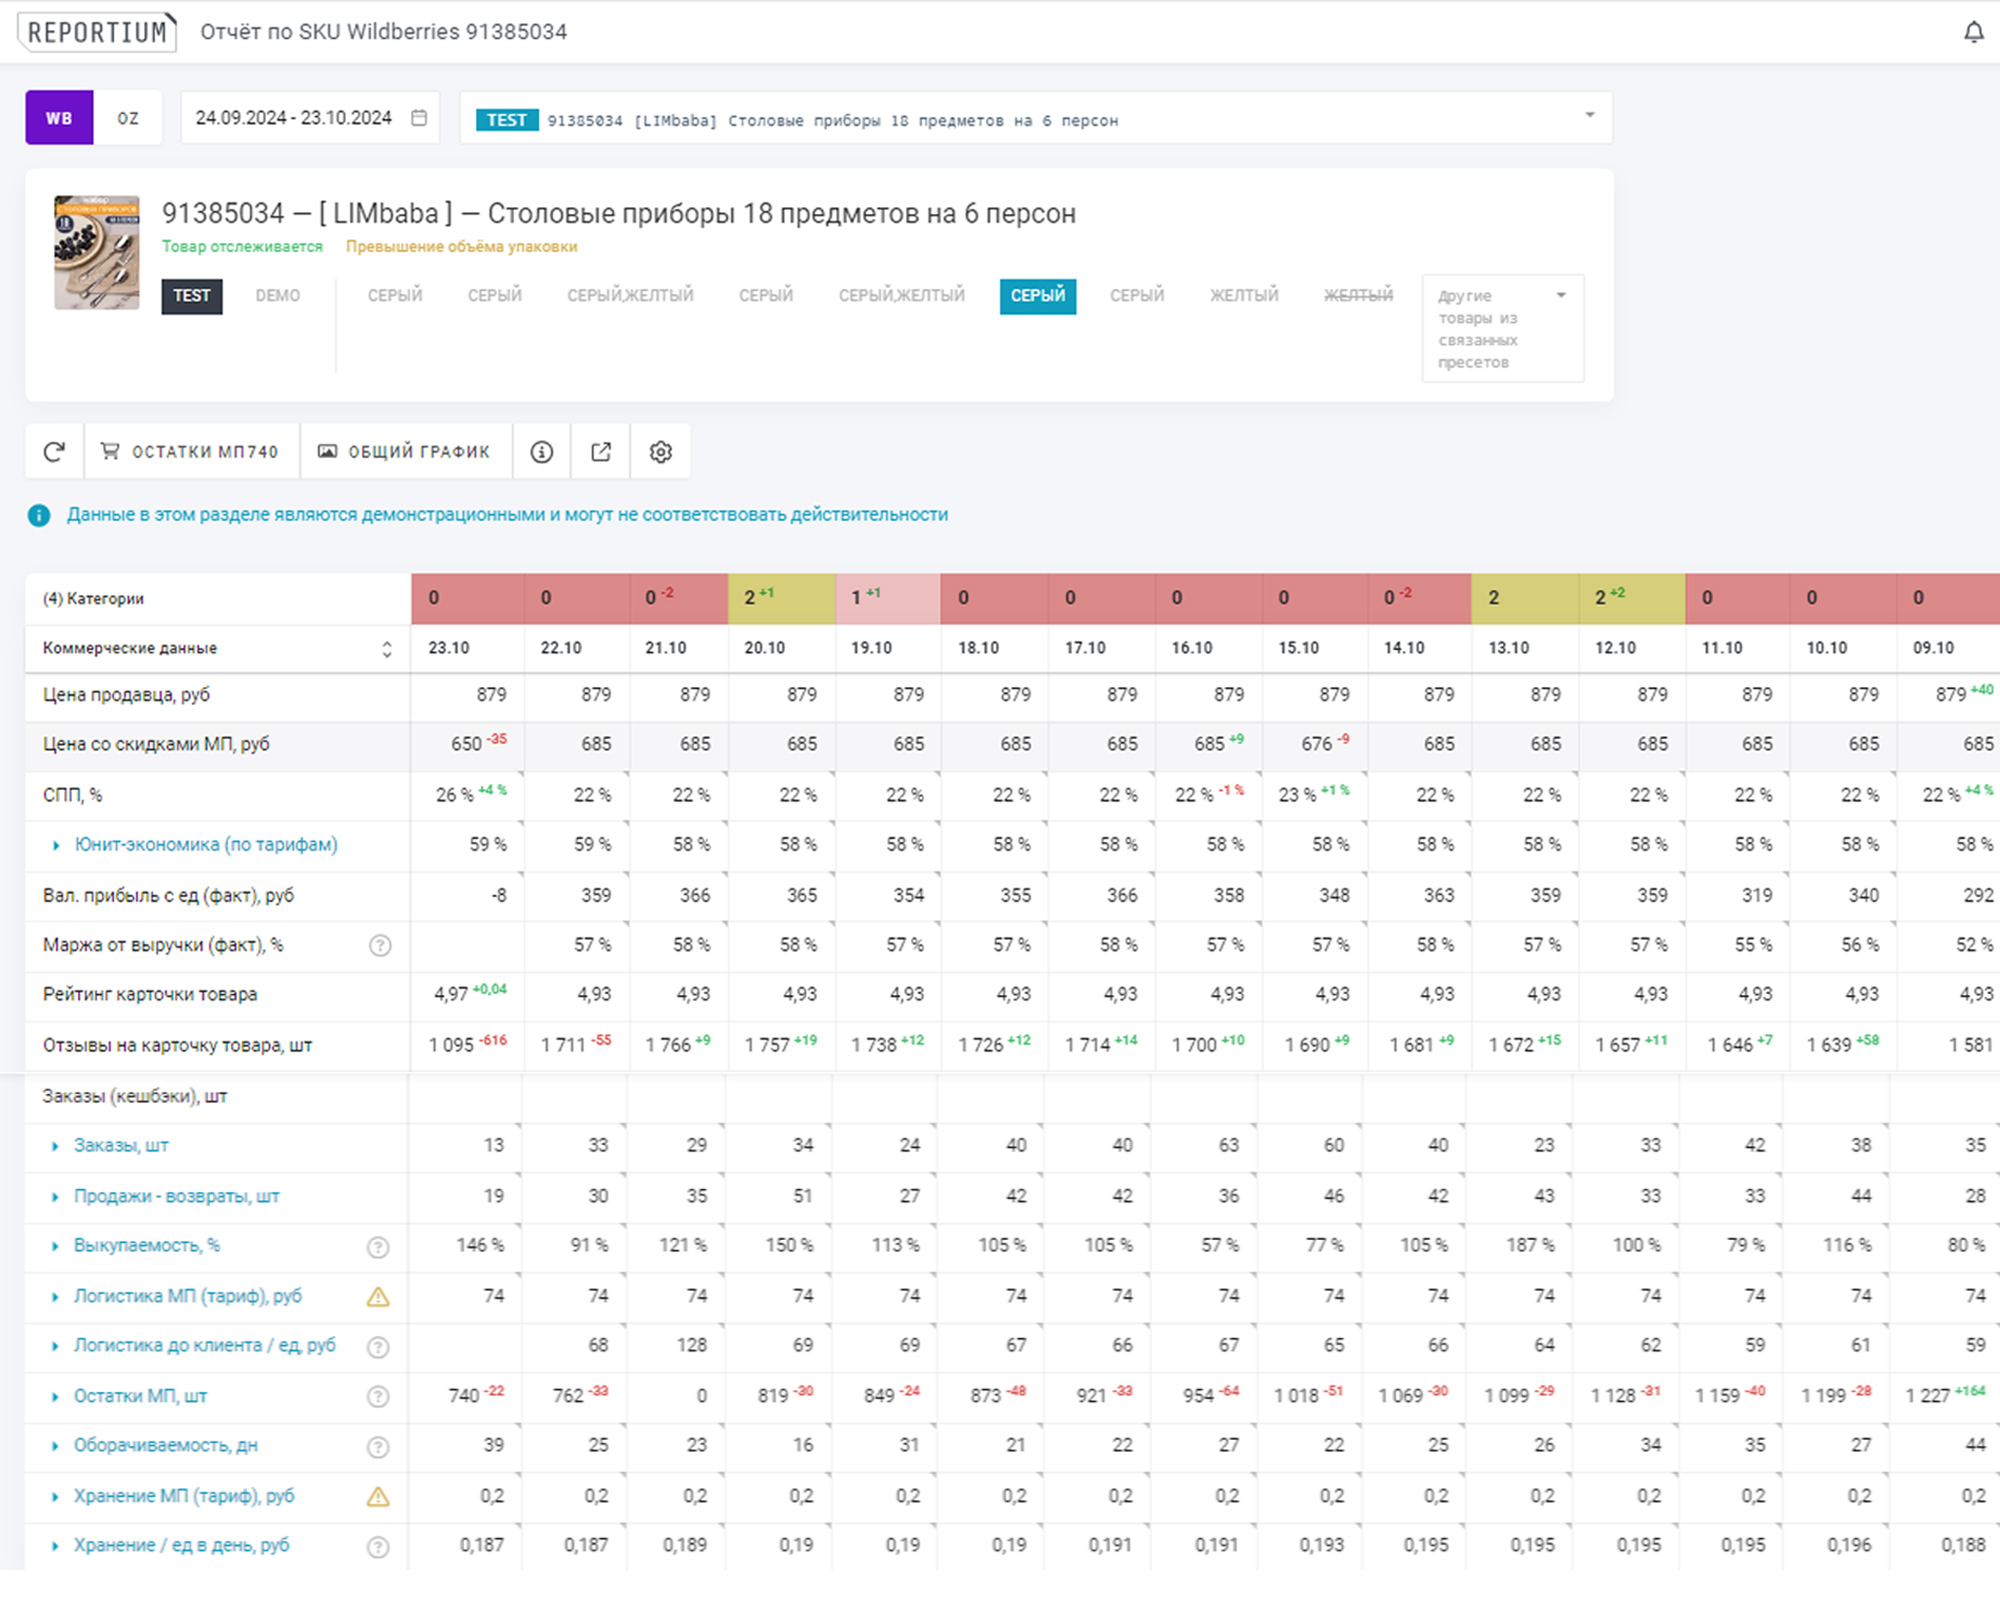
Task: Click help icon next to Маржа от выручки
Action: point(380,946)
